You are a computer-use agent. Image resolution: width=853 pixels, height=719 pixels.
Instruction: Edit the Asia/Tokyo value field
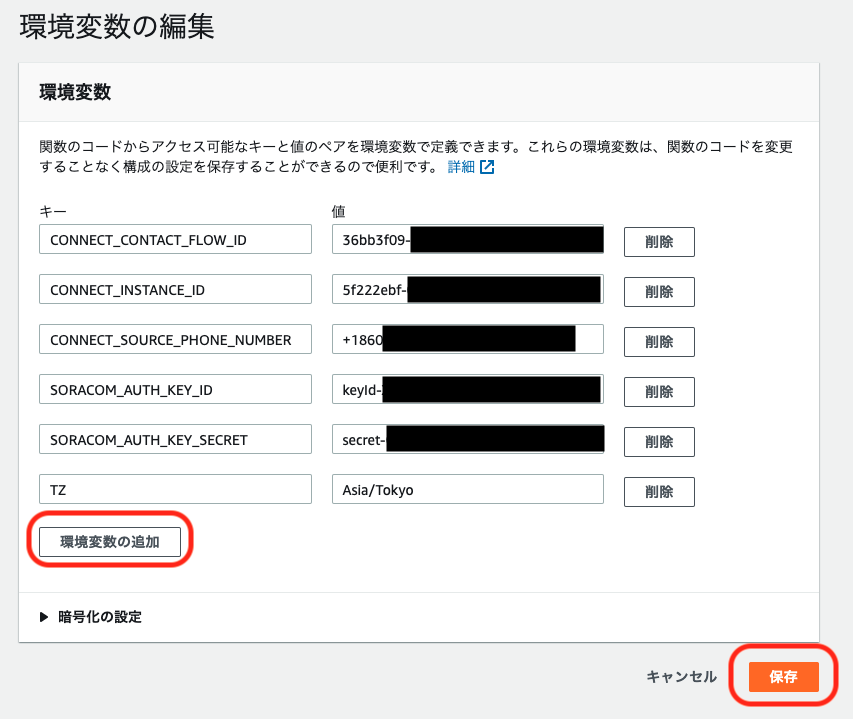coord(468,489)
